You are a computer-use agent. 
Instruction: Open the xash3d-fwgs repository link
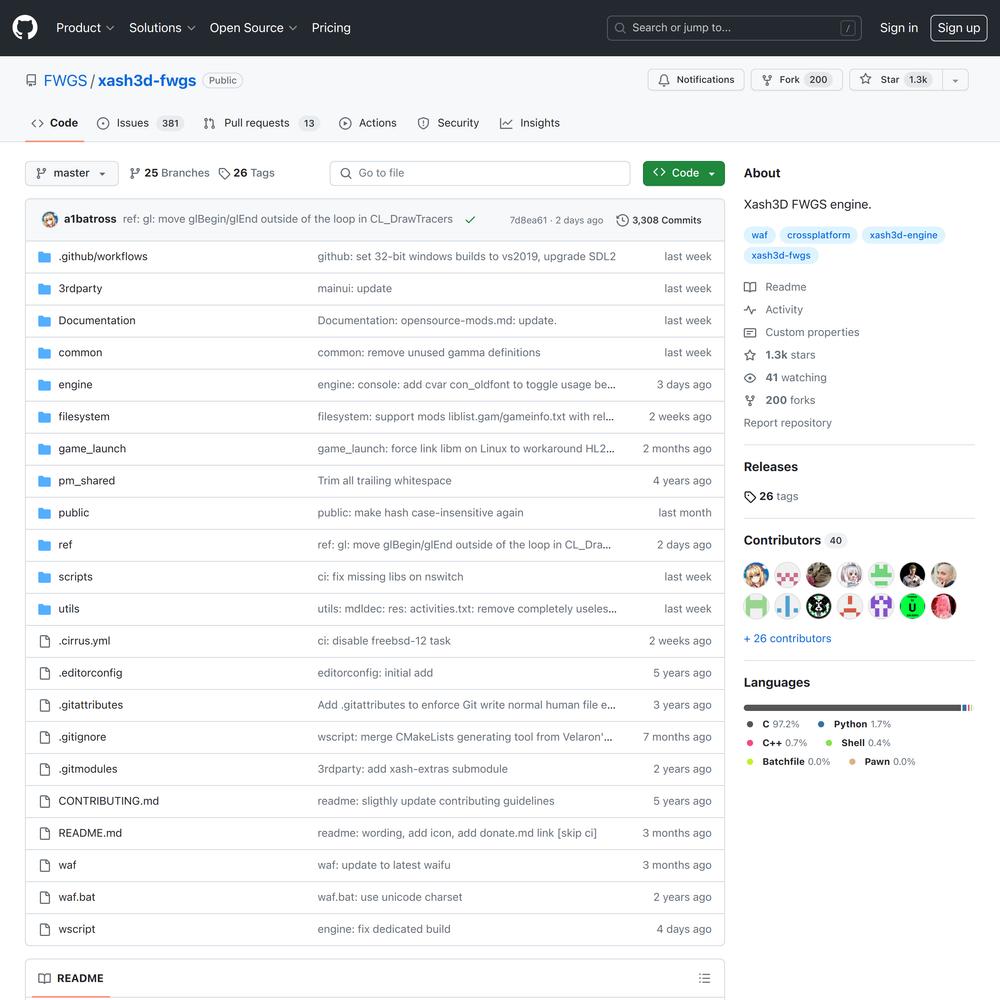click(x=147, y=80)
